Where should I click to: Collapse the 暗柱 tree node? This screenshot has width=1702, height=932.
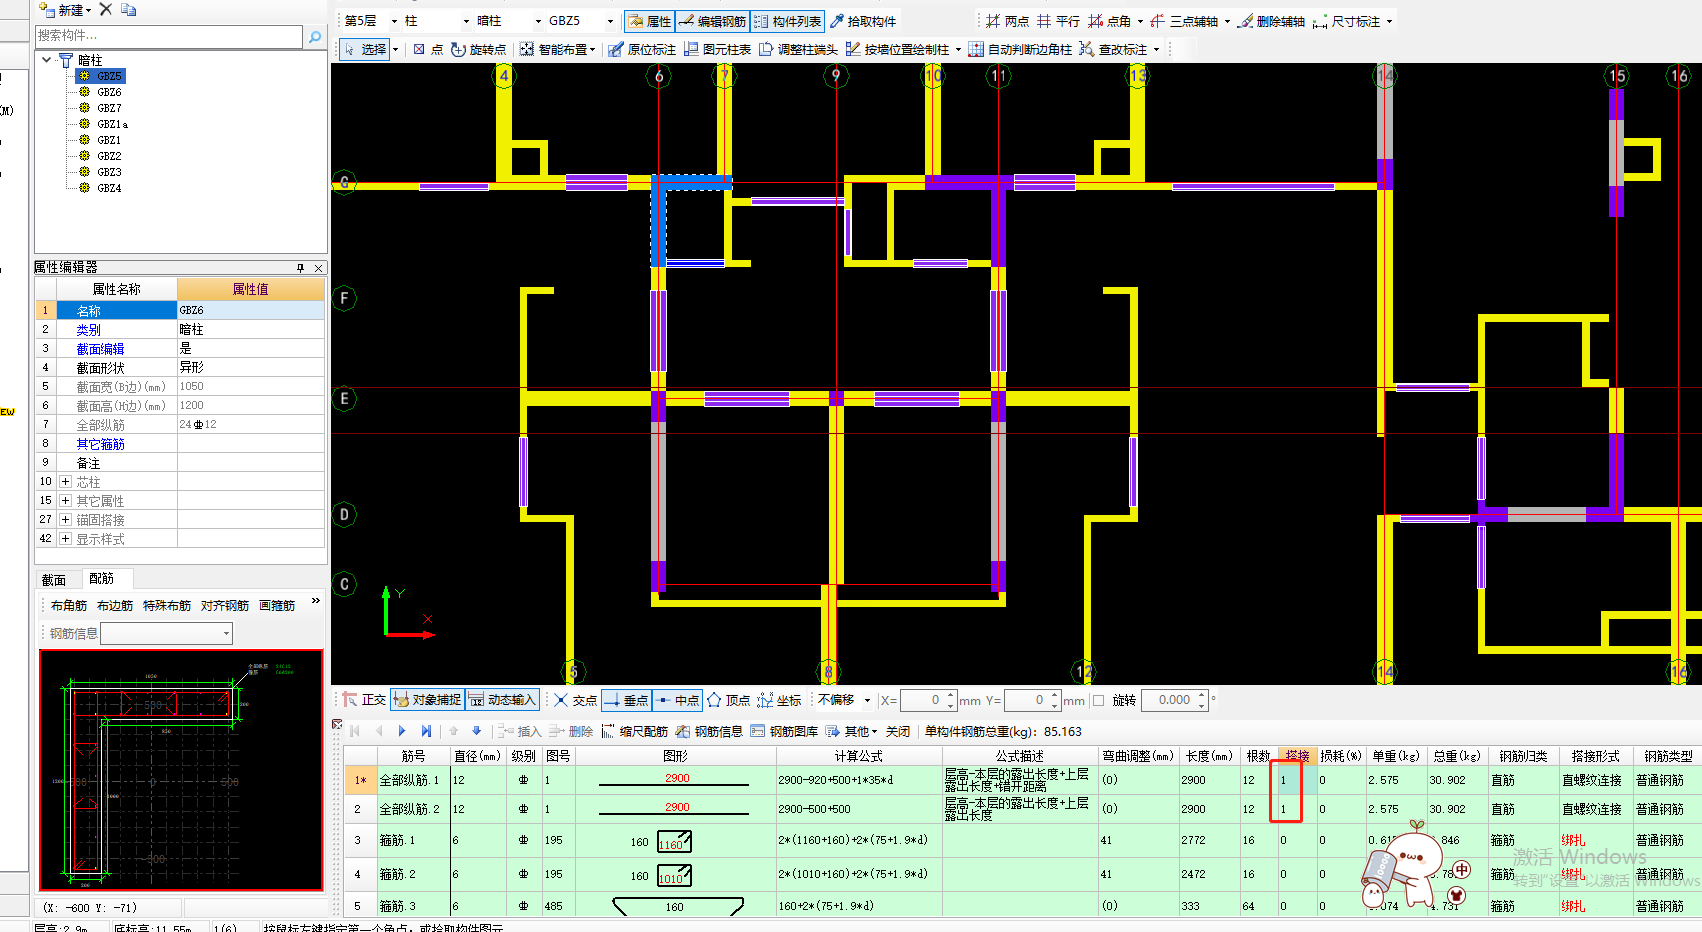[x=47, y=60]
